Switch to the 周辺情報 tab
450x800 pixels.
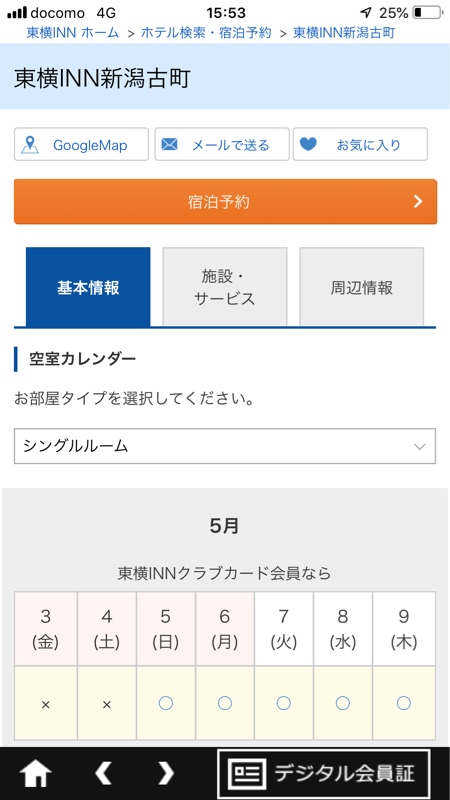tap(362, 287)
